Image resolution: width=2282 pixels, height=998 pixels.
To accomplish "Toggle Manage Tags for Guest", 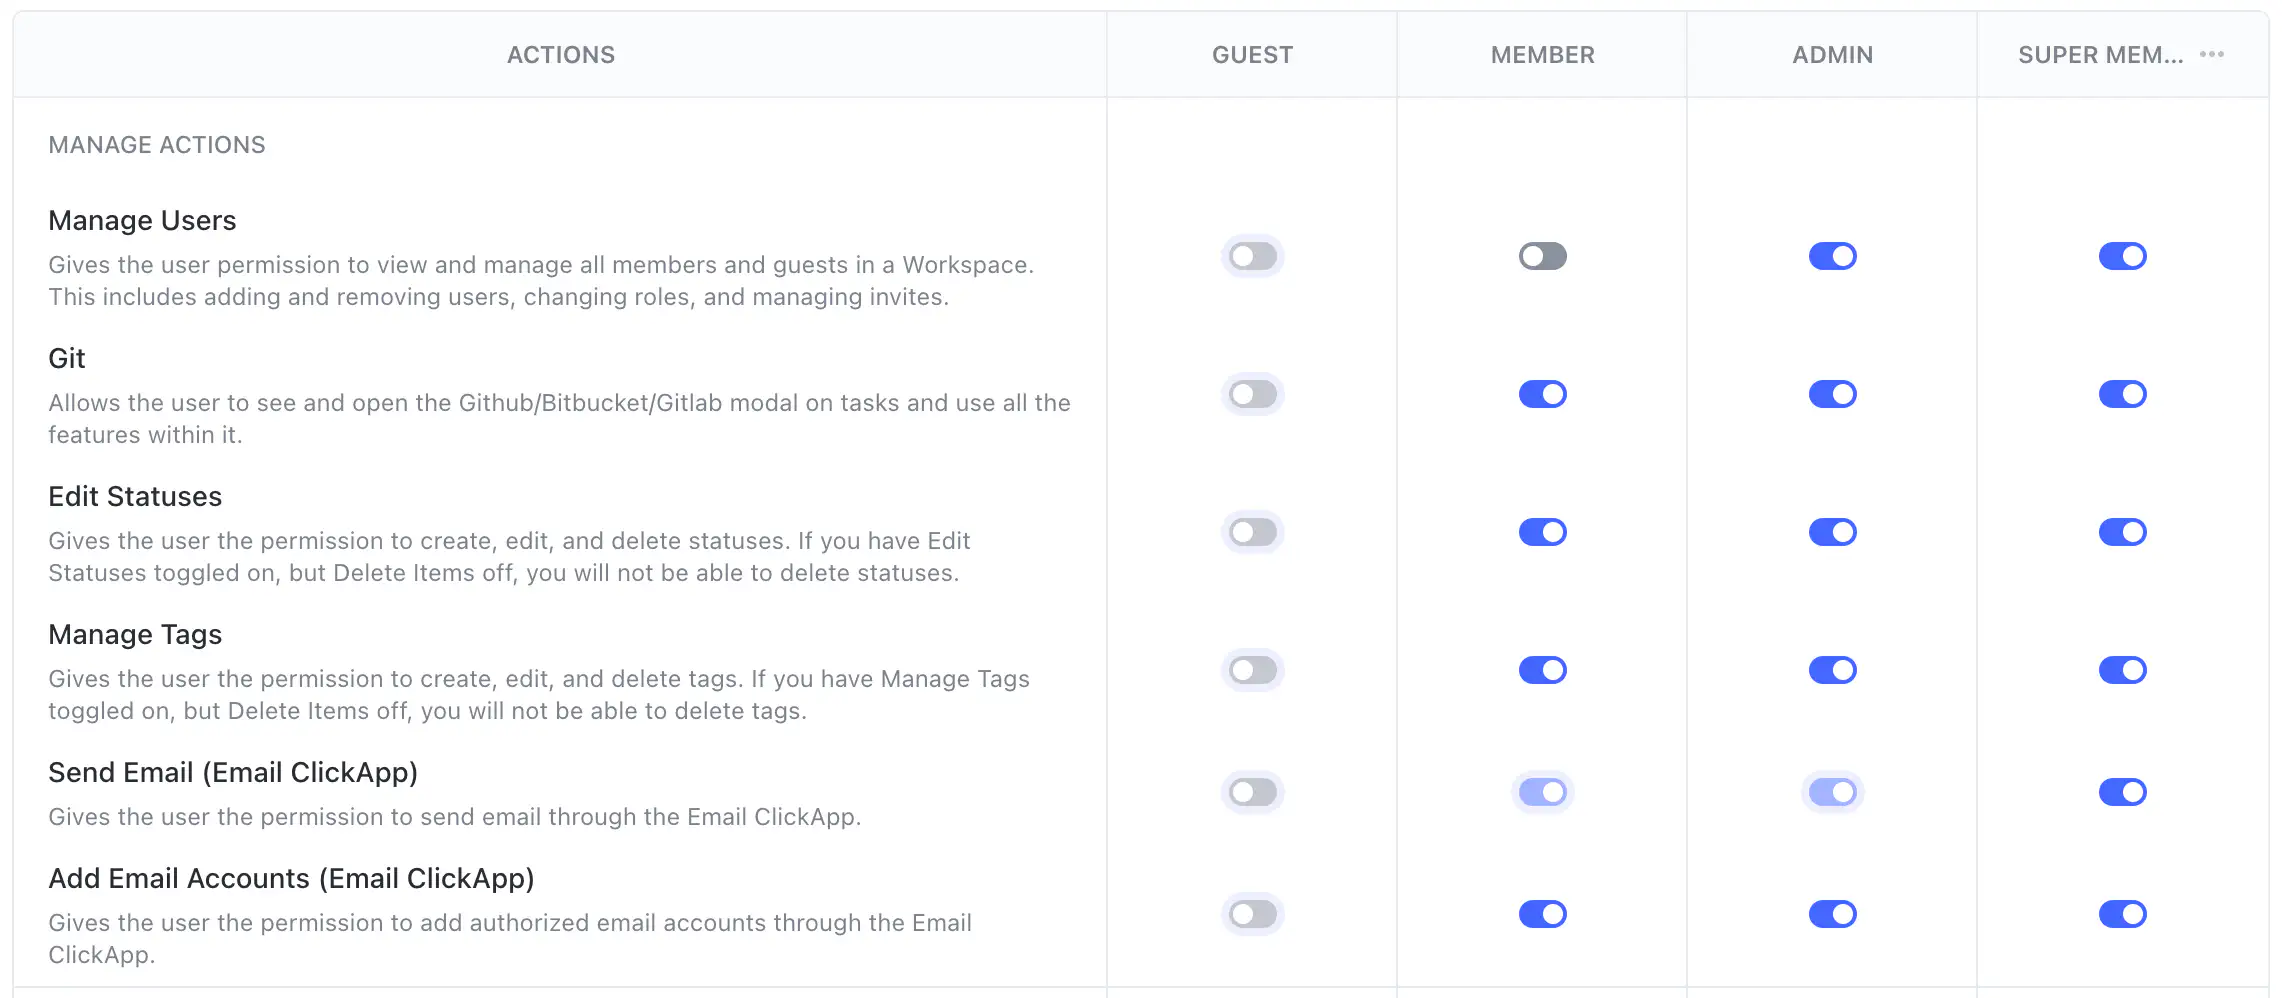I will (x=1253, y=670).
